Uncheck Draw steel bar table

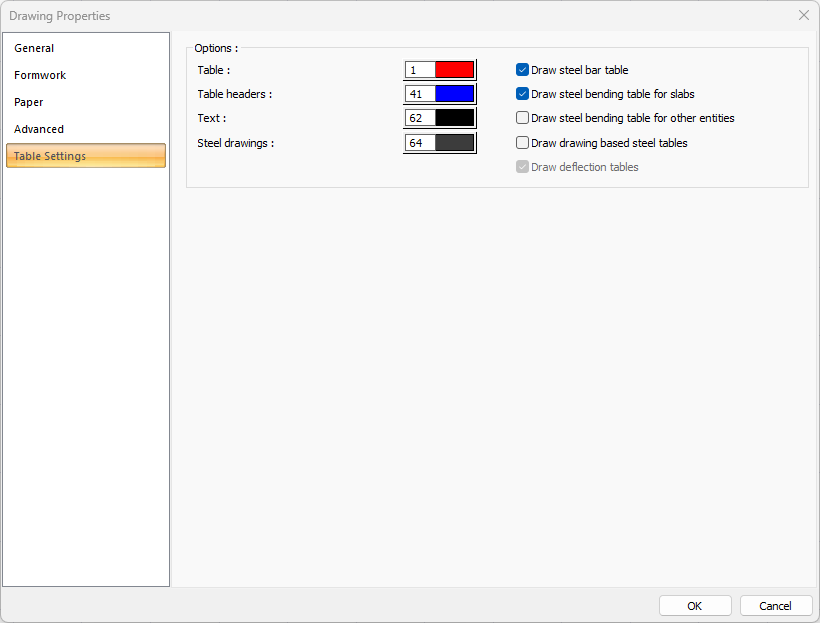pyautogui.click(x=522, y=70)
